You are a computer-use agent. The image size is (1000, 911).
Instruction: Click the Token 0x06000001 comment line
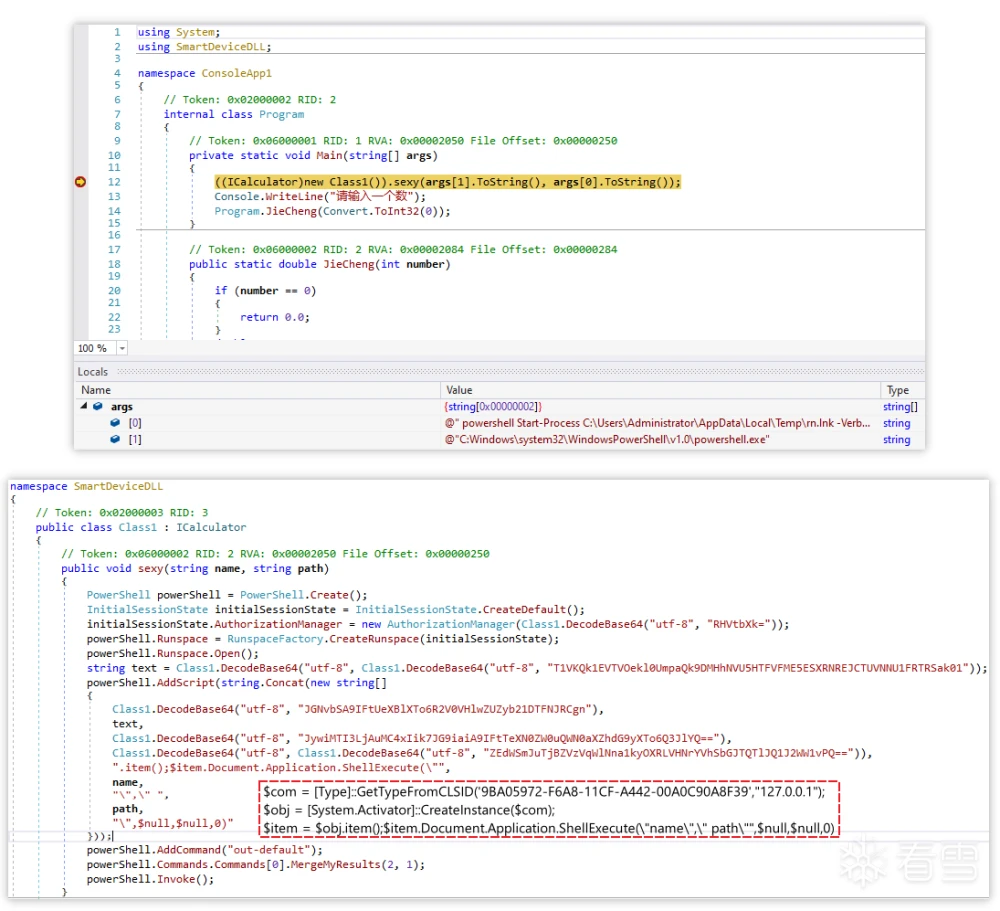coord(403,140)
